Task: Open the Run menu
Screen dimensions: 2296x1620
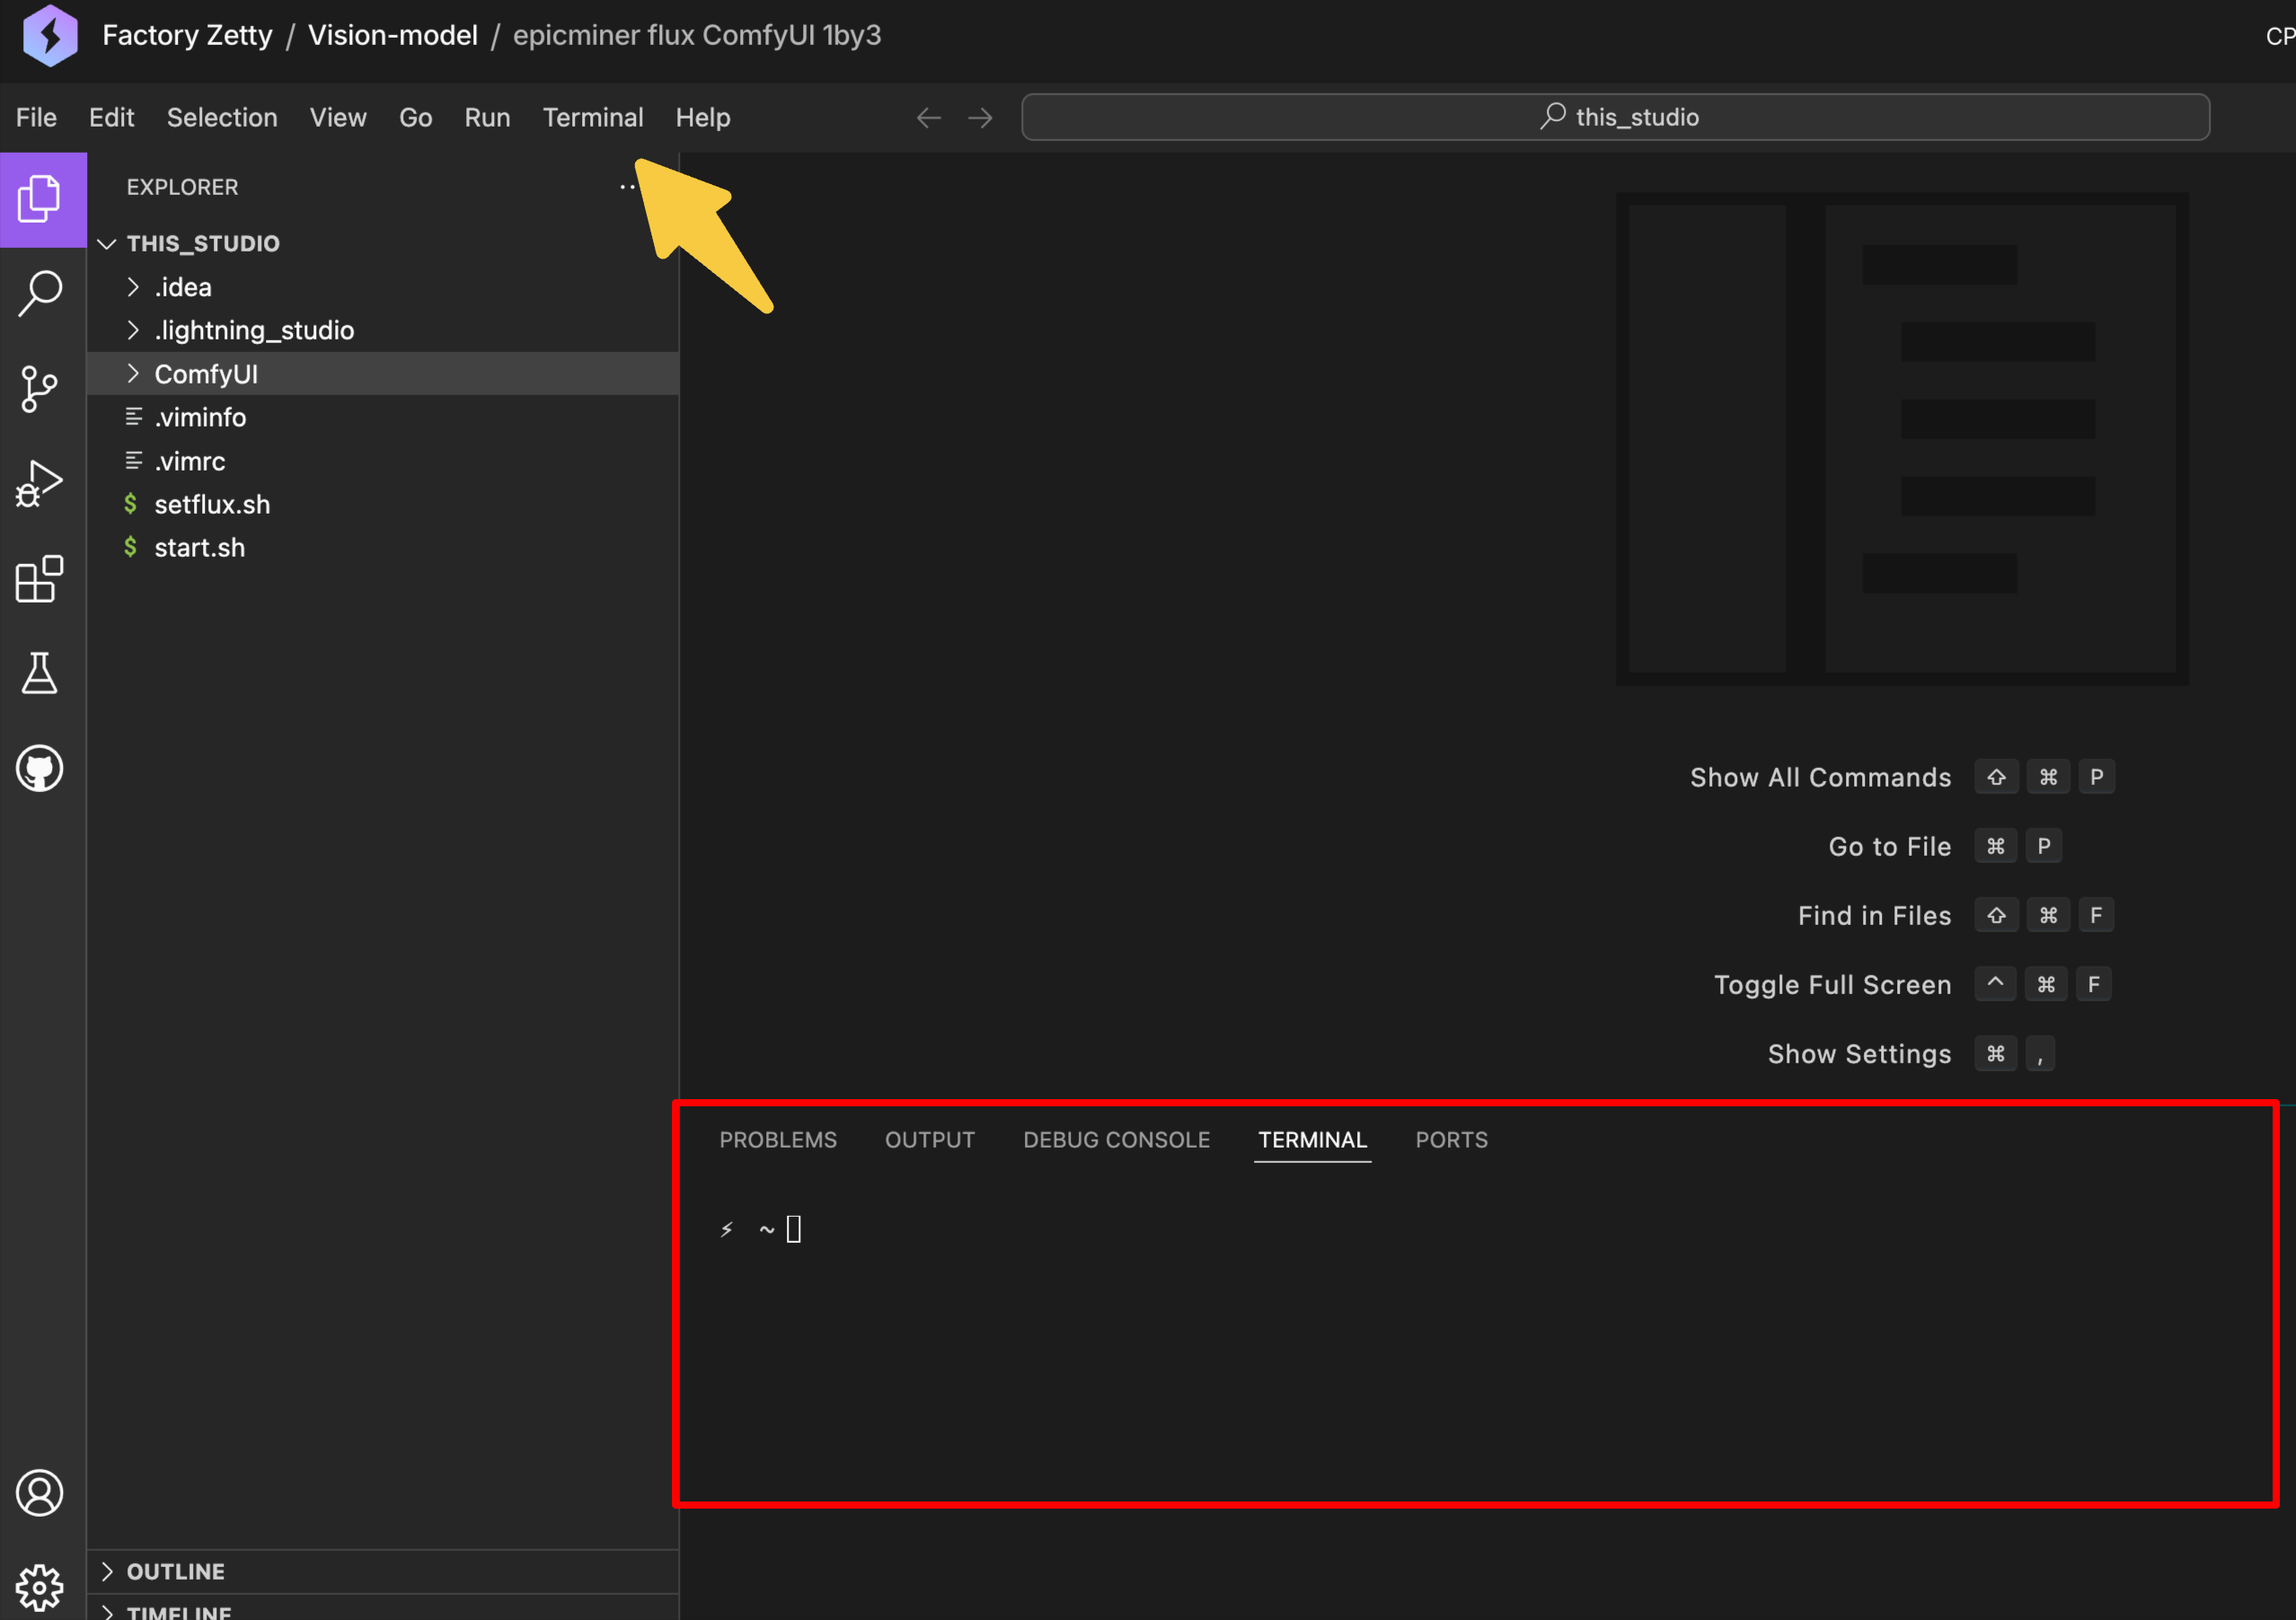Action: [x=487, y=118]
